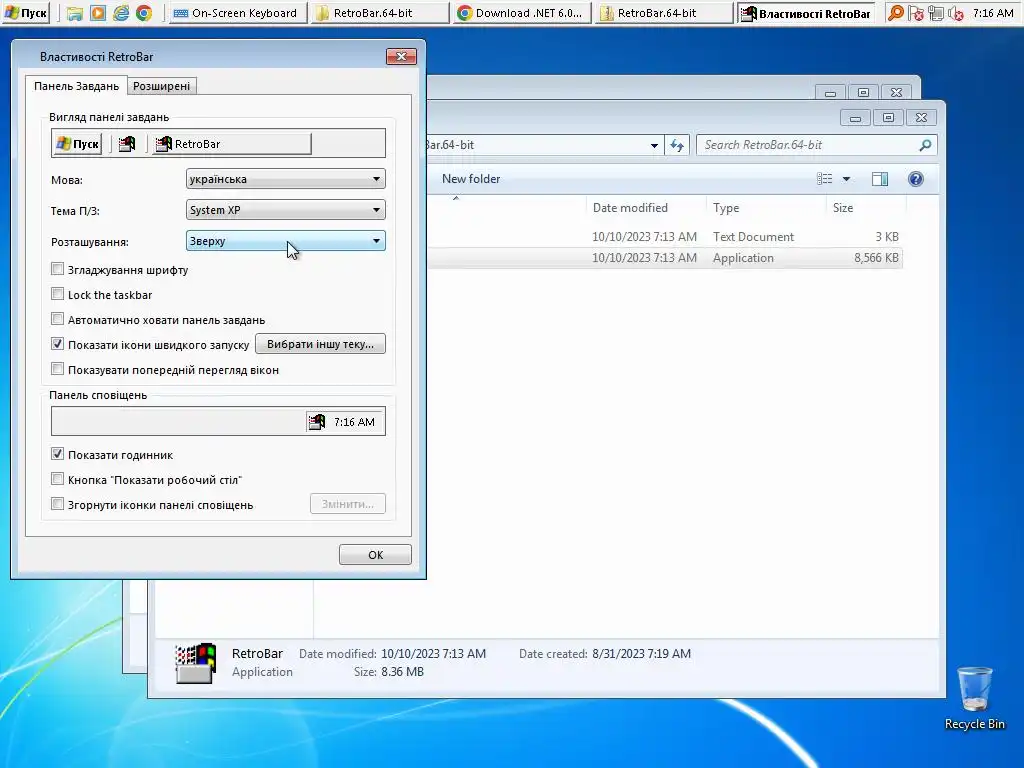Open the Тема П/З theme dropdown
The width and height of the screenshot is (1024, 768).
[285, 210]
